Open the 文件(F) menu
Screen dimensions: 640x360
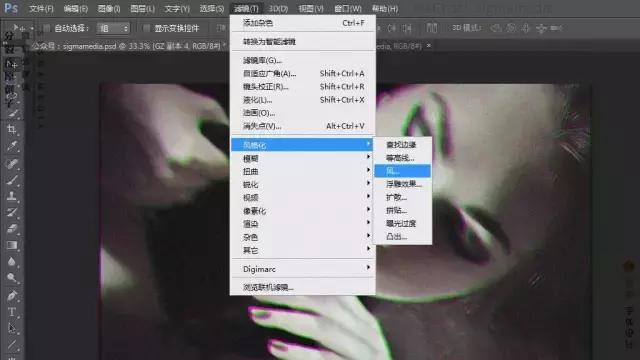[x=41, y=8]
